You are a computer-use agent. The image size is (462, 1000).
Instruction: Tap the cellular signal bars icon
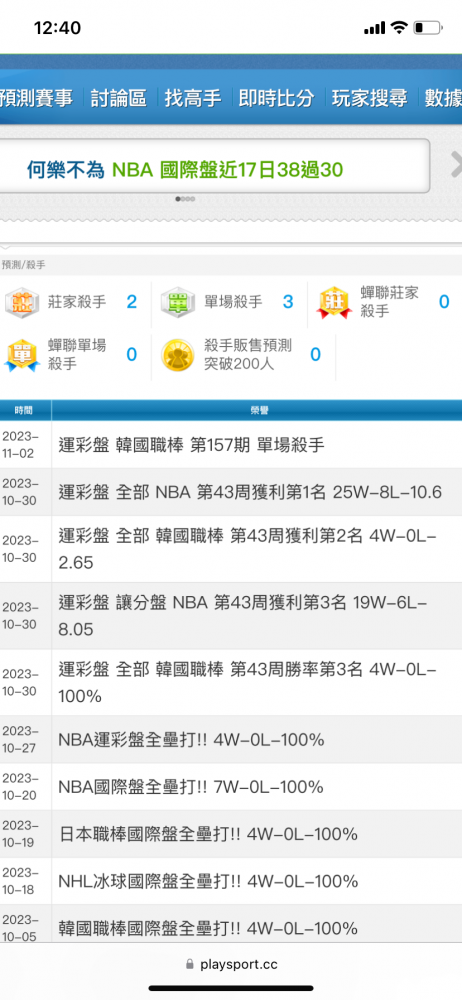pyautogui.click(x=375, y=28)
